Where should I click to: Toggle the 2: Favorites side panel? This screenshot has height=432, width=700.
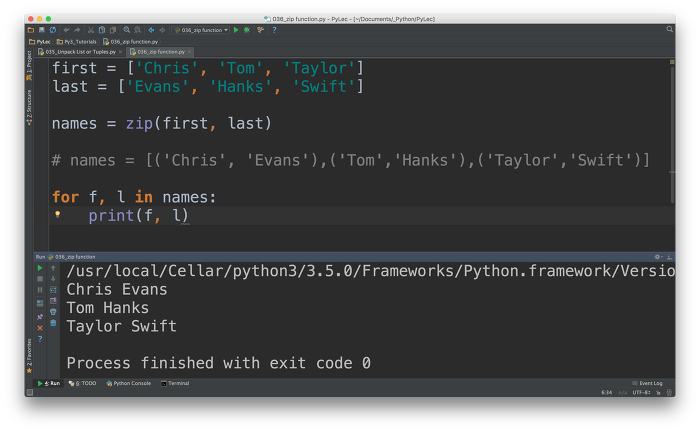29,356
